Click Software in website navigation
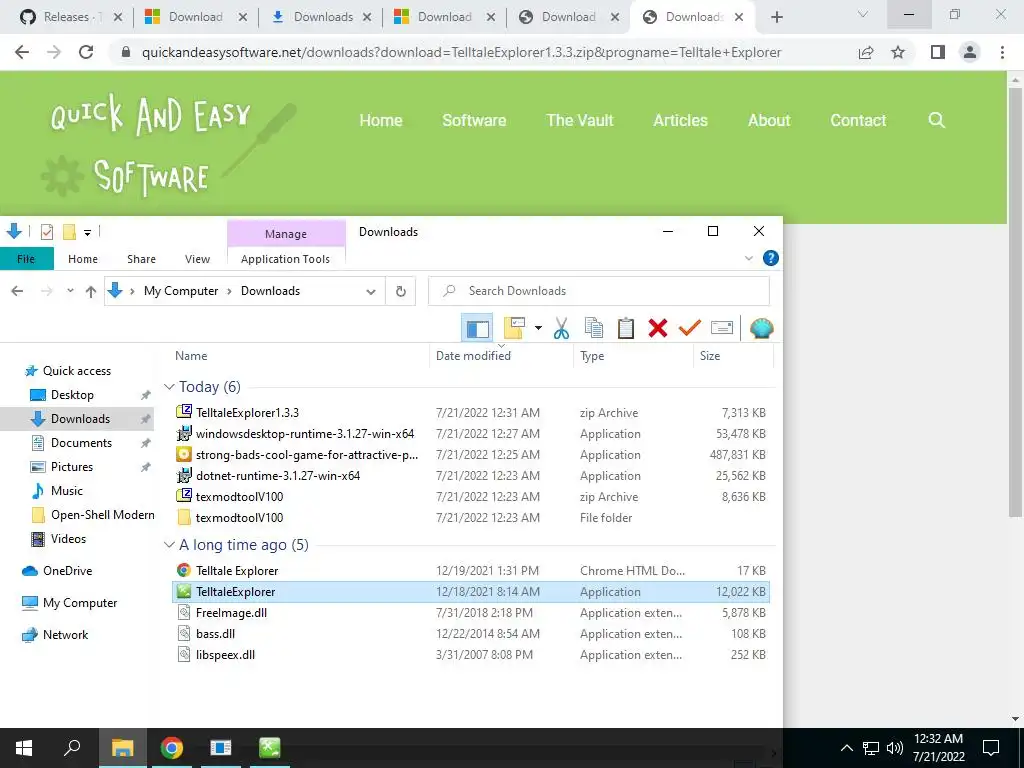Viewport: 1024px width, 768px height. coord(474,120)
